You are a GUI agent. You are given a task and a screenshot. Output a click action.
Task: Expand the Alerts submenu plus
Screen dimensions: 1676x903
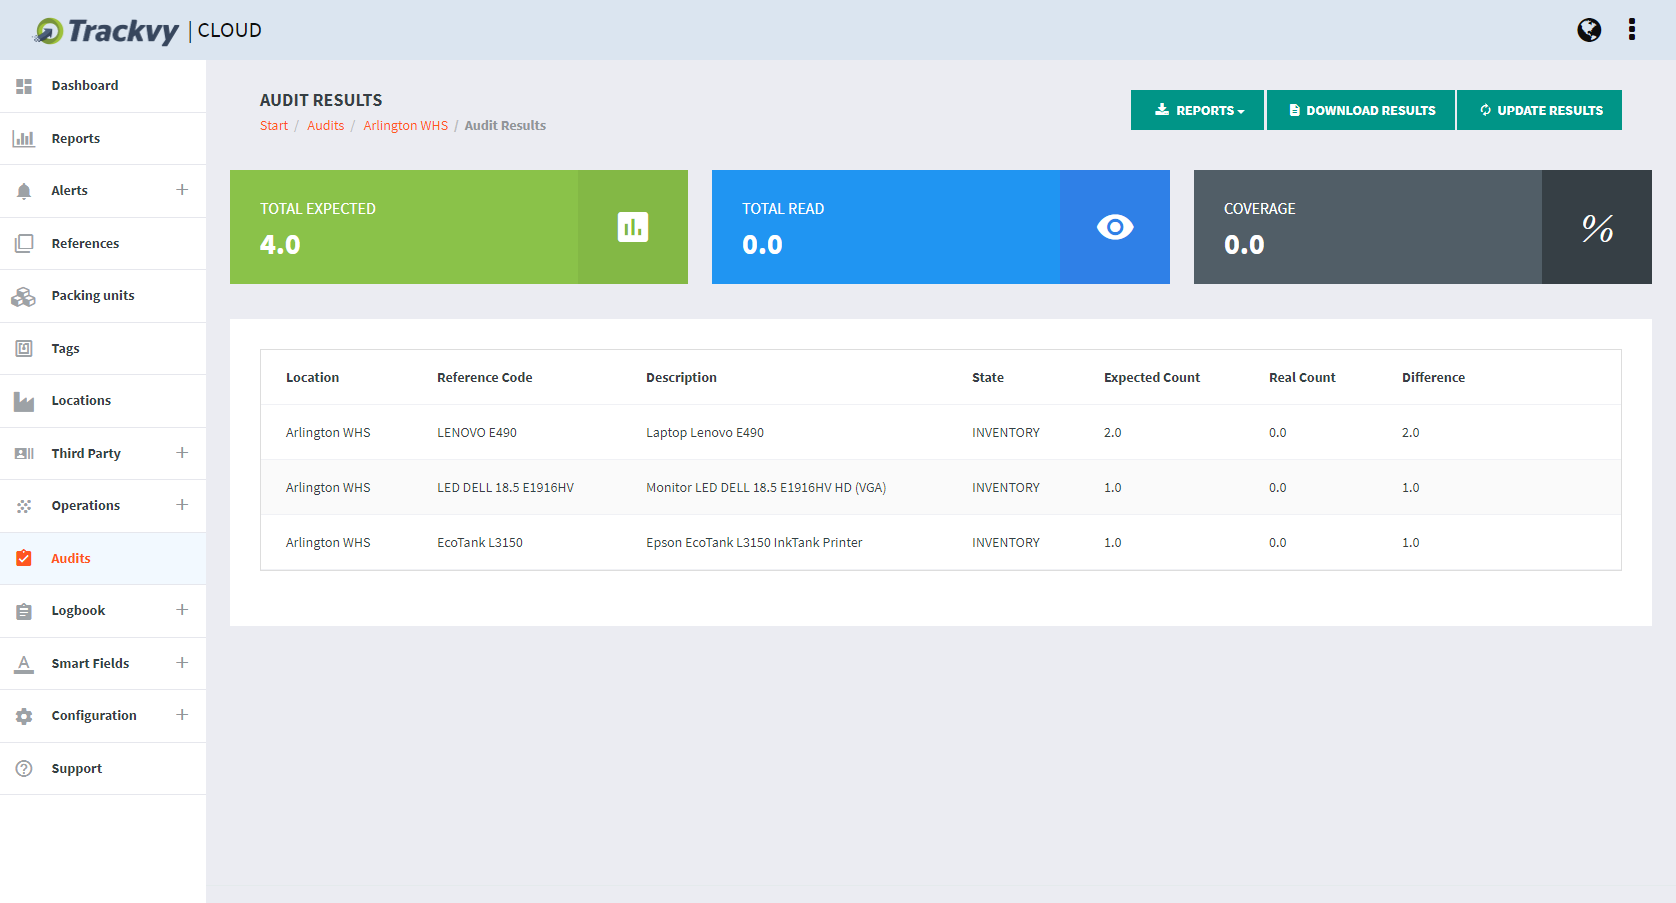click(x=182, y=190)
